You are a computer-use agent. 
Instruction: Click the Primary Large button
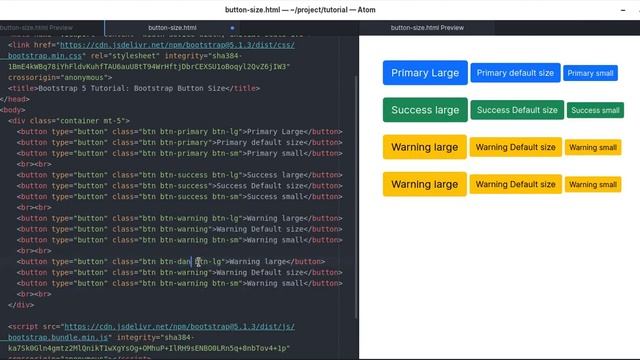pyautogui.click(x=425, y=73)
